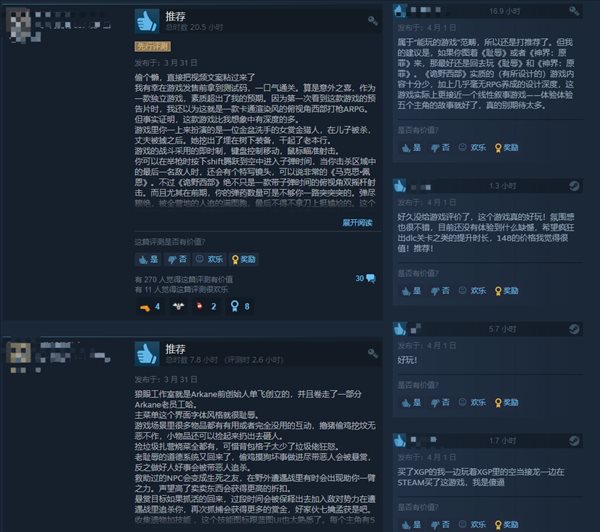This screenshot has width=600, height=532.
Task: Vote 否 on the 1.3 小时 review
Action: pos(440,291)
